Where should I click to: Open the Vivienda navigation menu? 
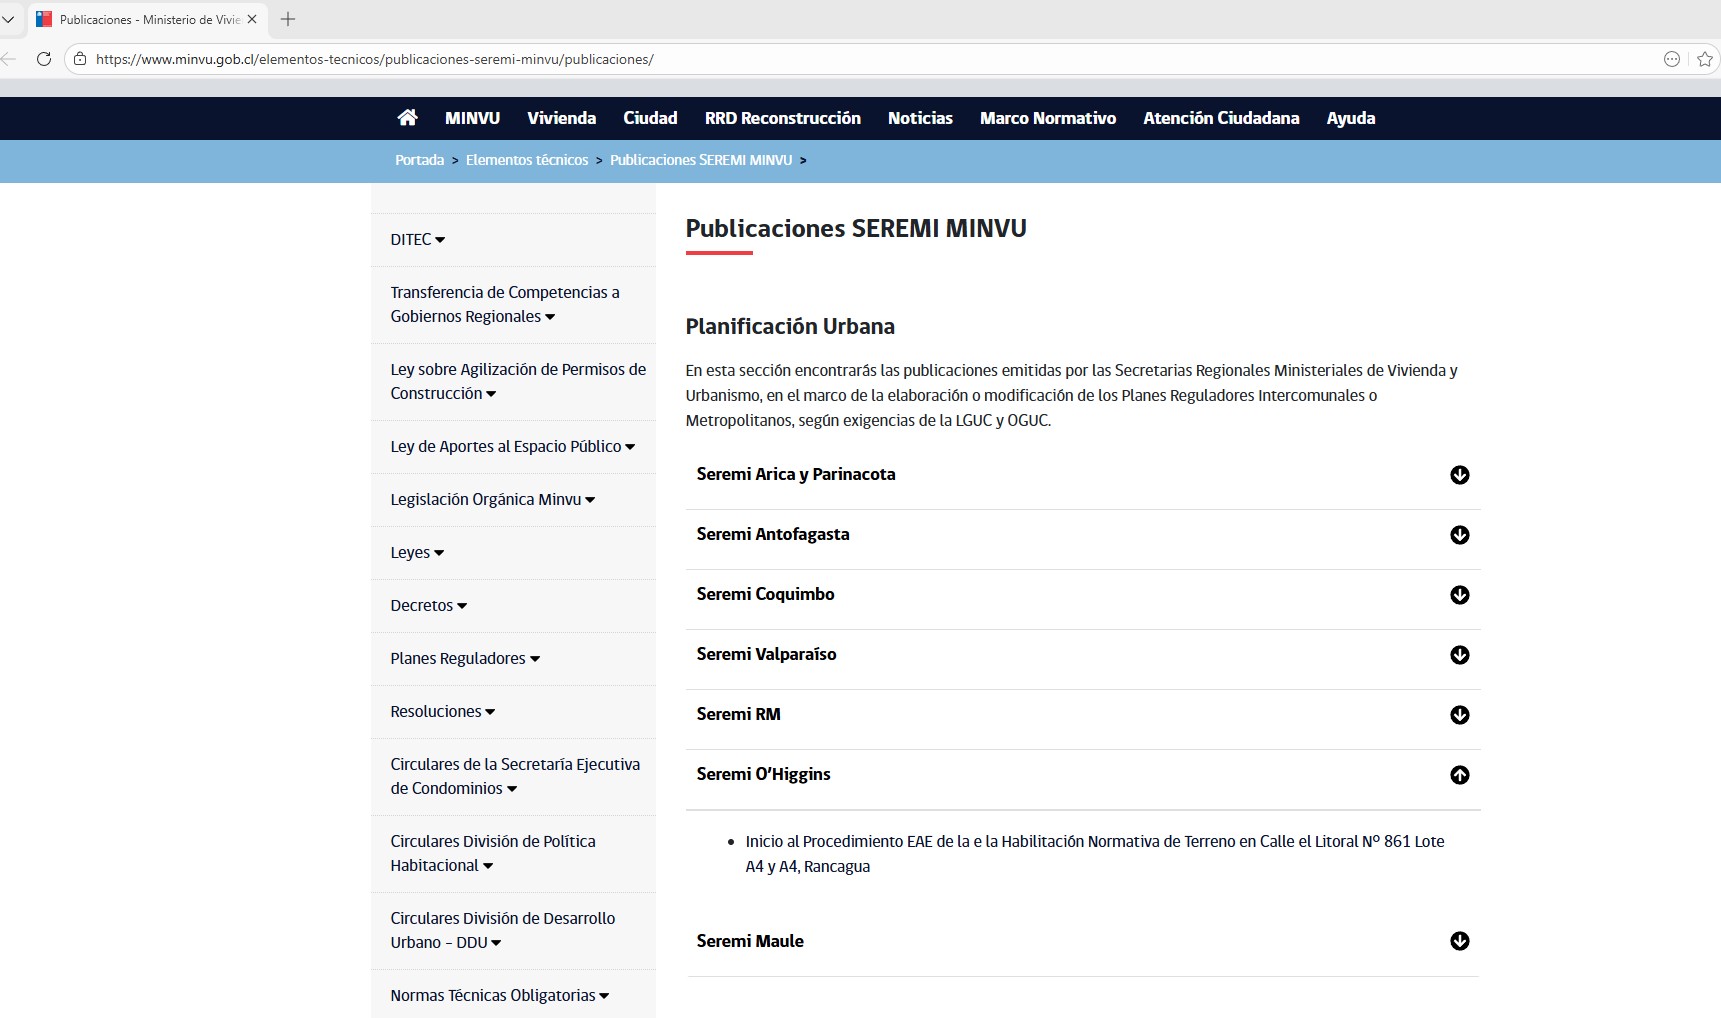pyautogui.click(x=561, y=118)
